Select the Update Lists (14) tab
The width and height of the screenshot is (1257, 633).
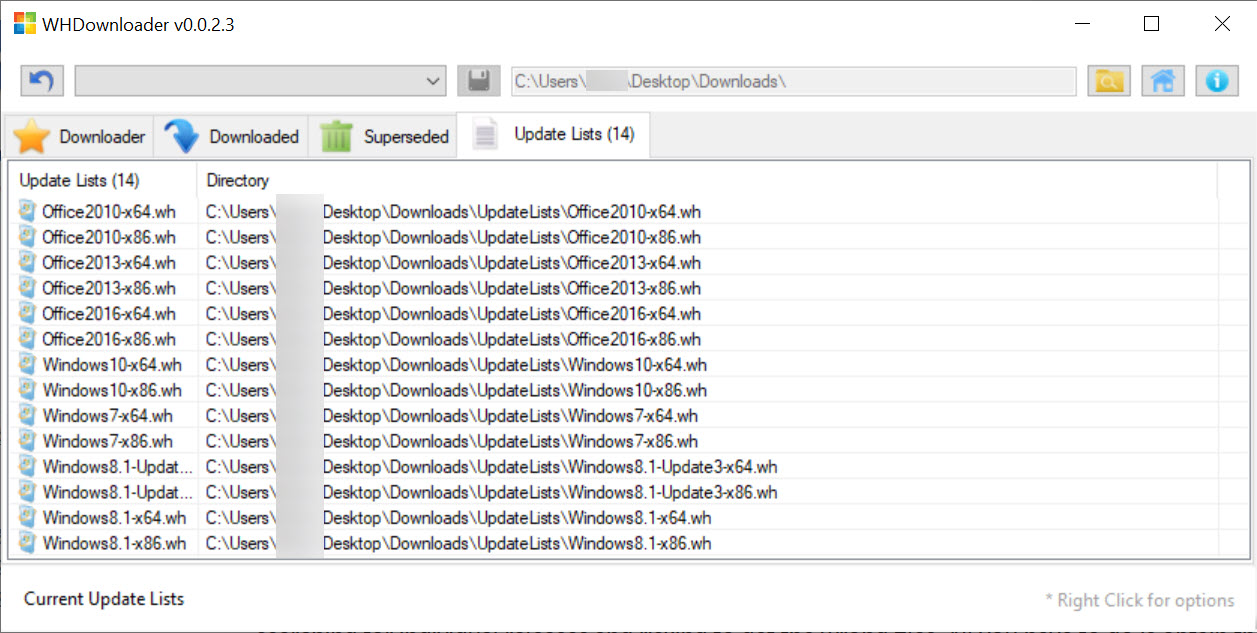click(x=553, y=134)
